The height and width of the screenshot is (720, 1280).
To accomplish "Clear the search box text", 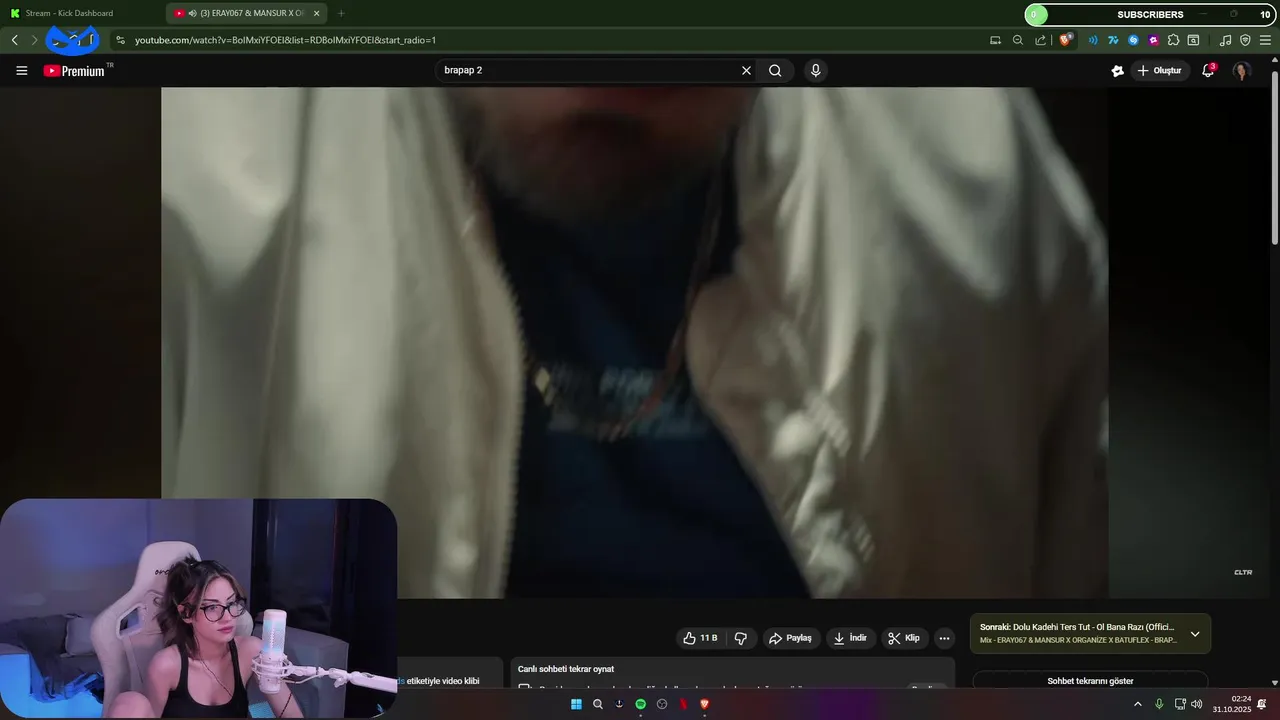I will [746, 70].
